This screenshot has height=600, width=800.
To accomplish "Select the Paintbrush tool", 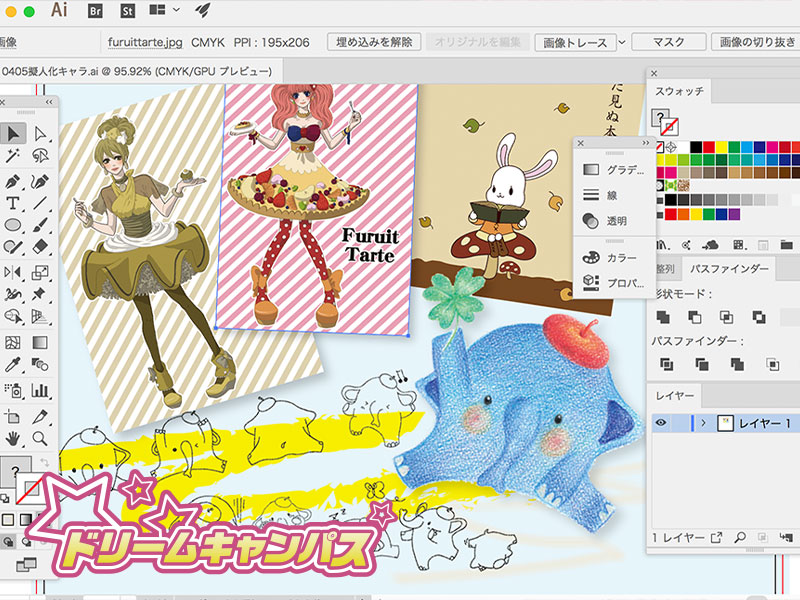I will 40,225.
